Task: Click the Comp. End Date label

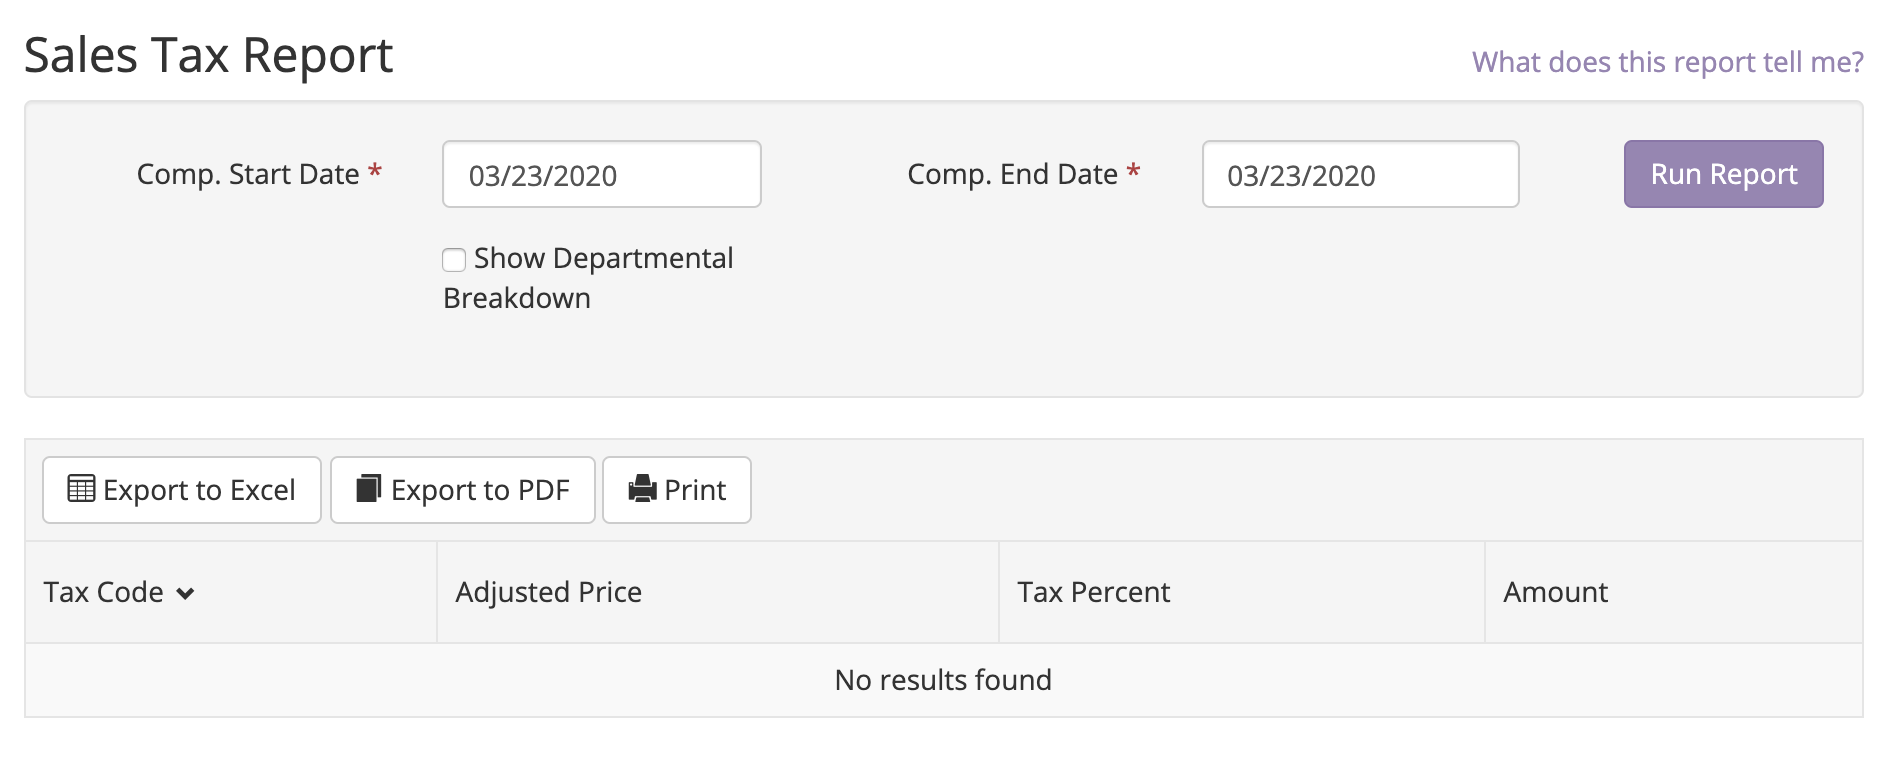Action: coord(1012,174)
